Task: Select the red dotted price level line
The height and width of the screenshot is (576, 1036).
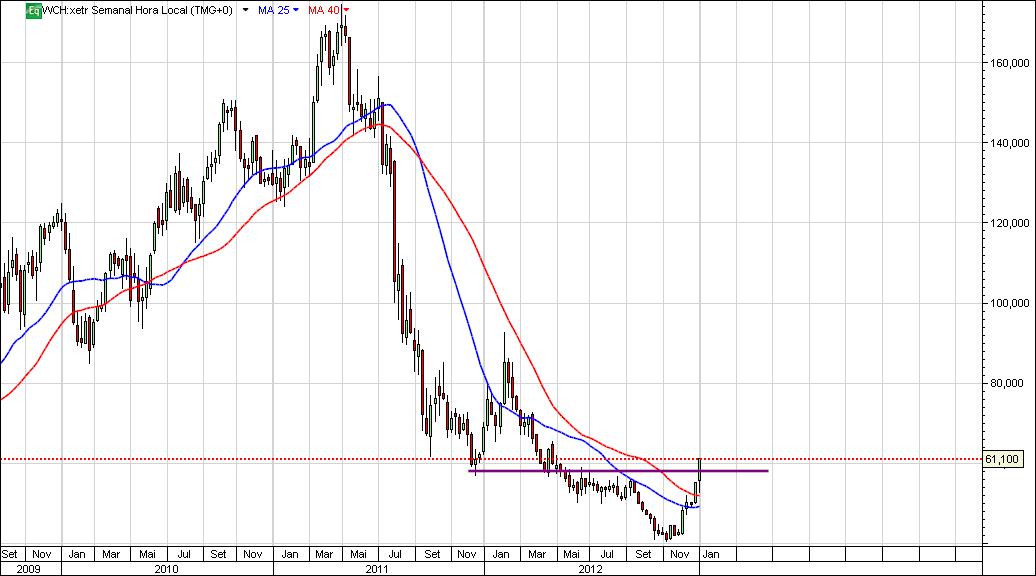Action: coord(491,459)
